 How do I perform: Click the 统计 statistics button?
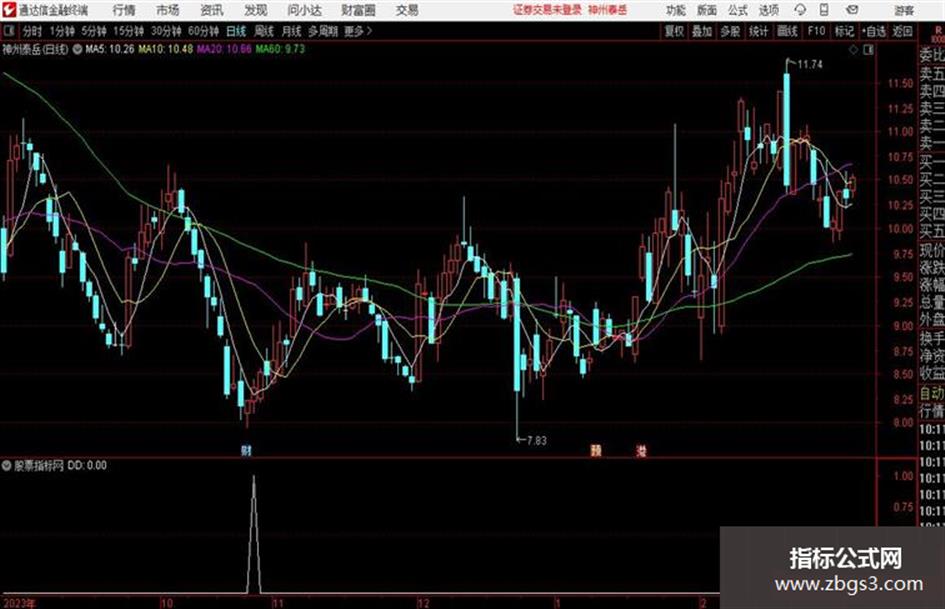click(758, 31)
